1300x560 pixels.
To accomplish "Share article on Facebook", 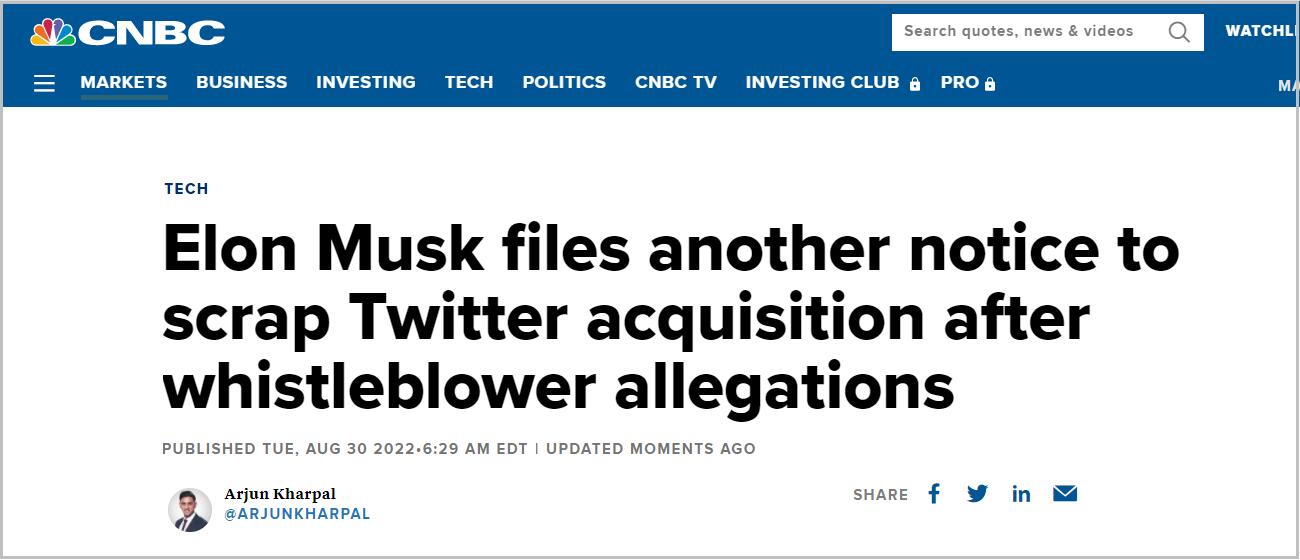I will (x=934, y=494).
